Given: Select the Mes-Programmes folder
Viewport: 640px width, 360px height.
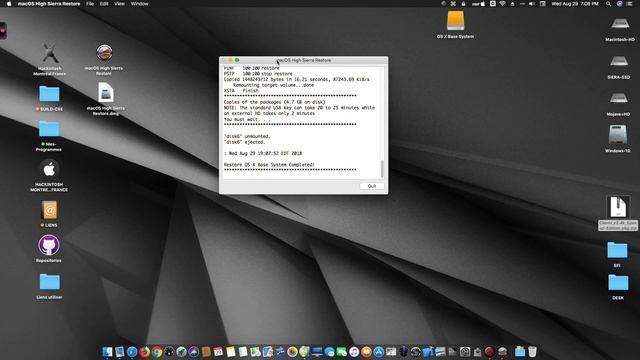Looking at the screenshot, I should (x=49, y=129).
